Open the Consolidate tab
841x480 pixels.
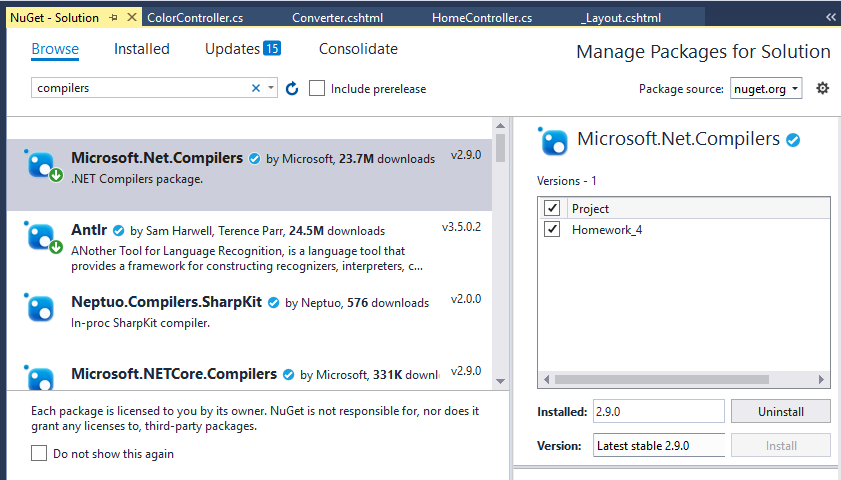click(x=358, y=49)
